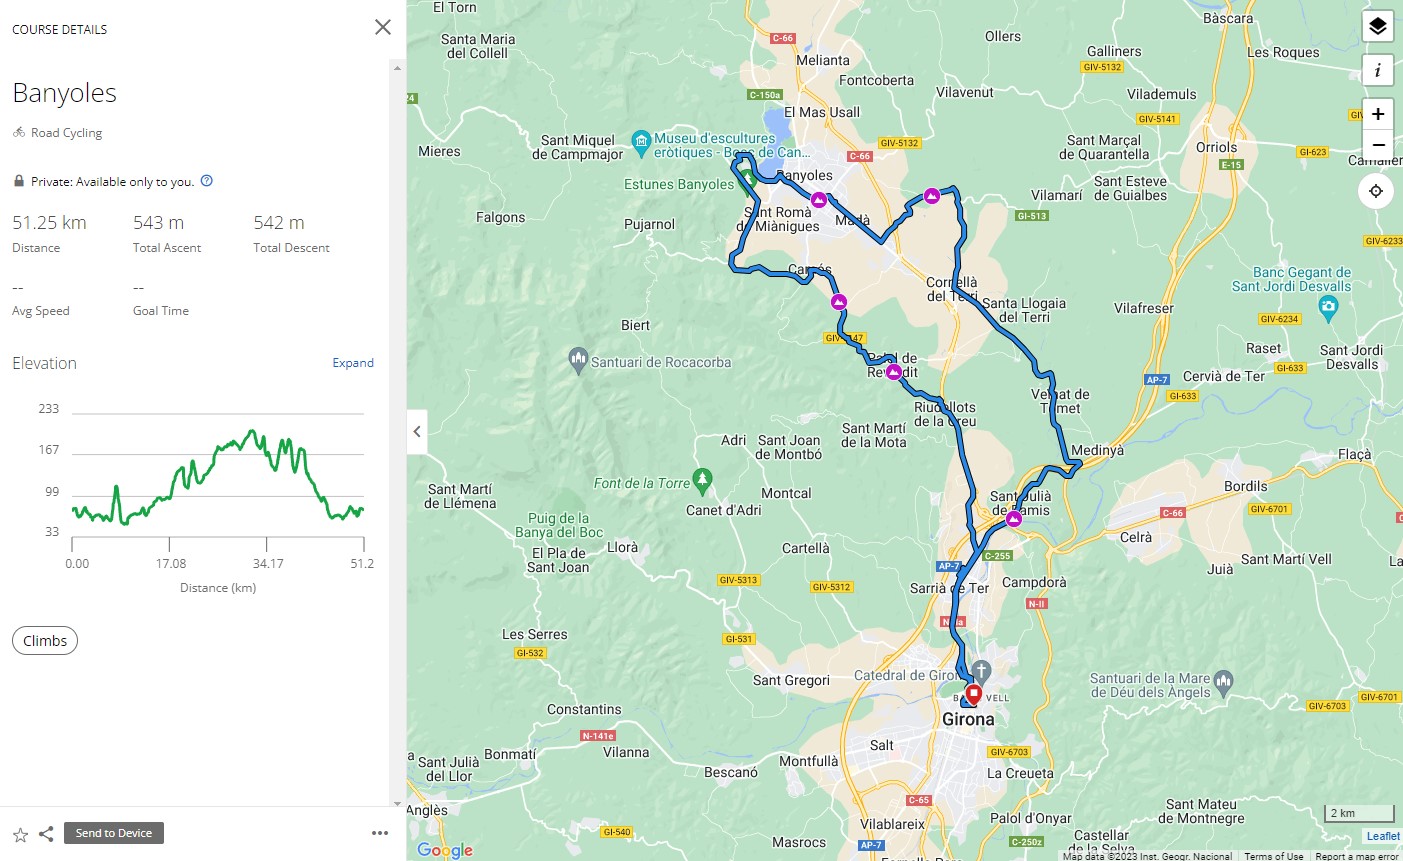
Task: Open the map layers selector
Action: [1377, 26]
